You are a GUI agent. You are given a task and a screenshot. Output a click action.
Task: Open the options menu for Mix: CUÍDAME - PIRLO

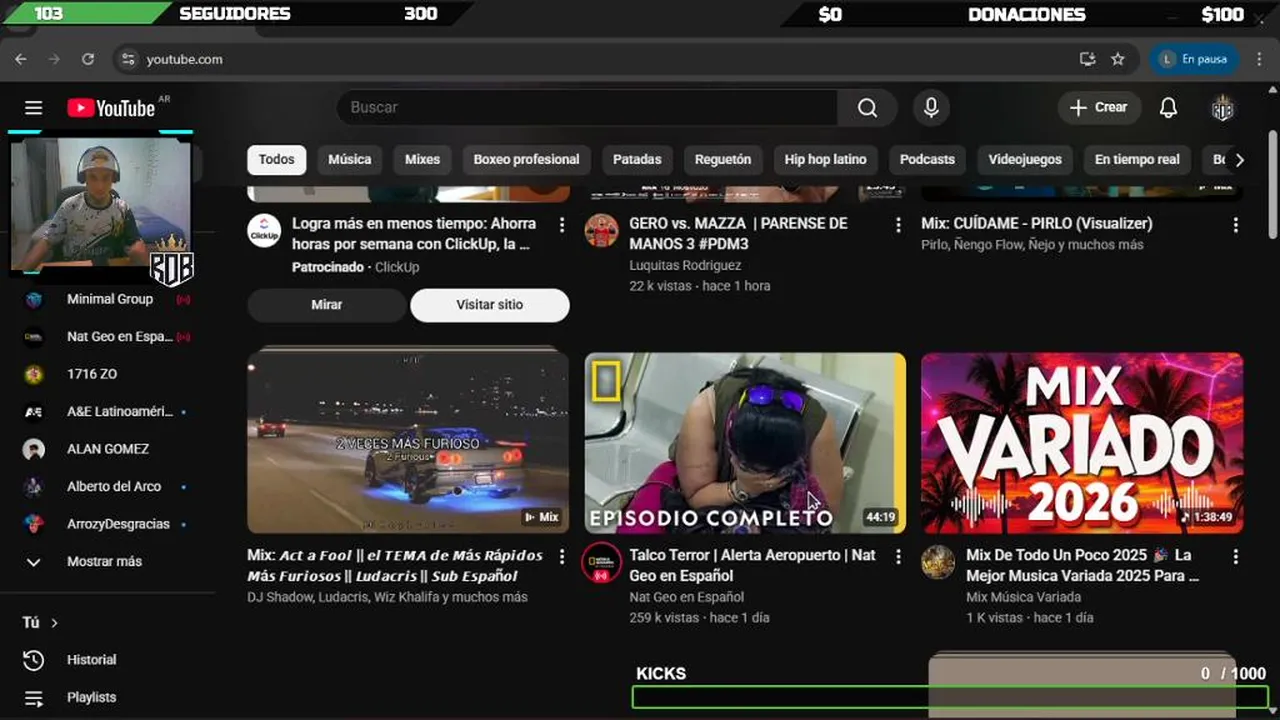click(x=1236, y=225)
